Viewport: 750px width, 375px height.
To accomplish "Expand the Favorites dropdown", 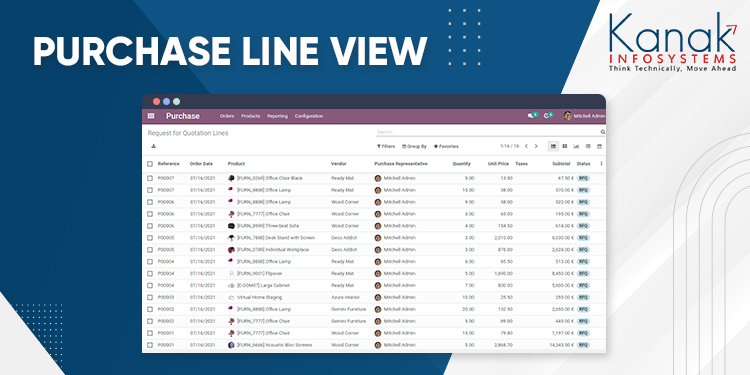I will point(446,146).
